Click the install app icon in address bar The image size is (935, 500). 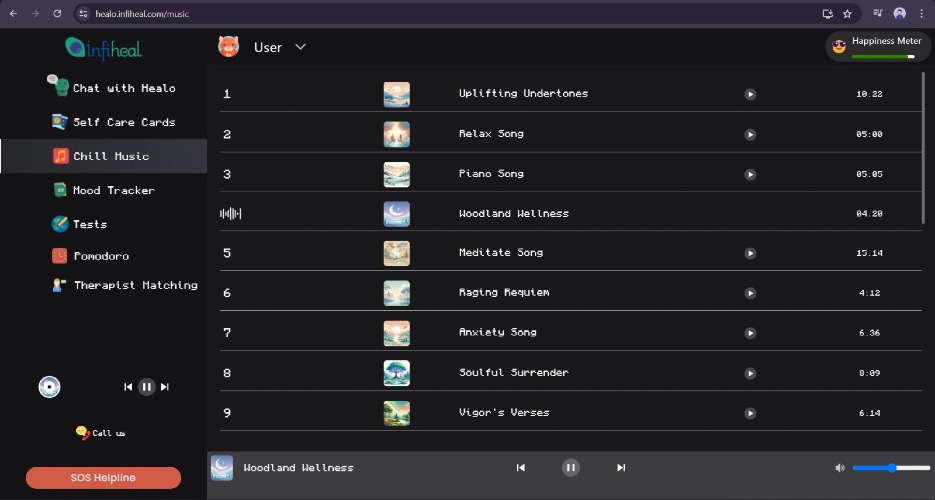pos(828,14)
